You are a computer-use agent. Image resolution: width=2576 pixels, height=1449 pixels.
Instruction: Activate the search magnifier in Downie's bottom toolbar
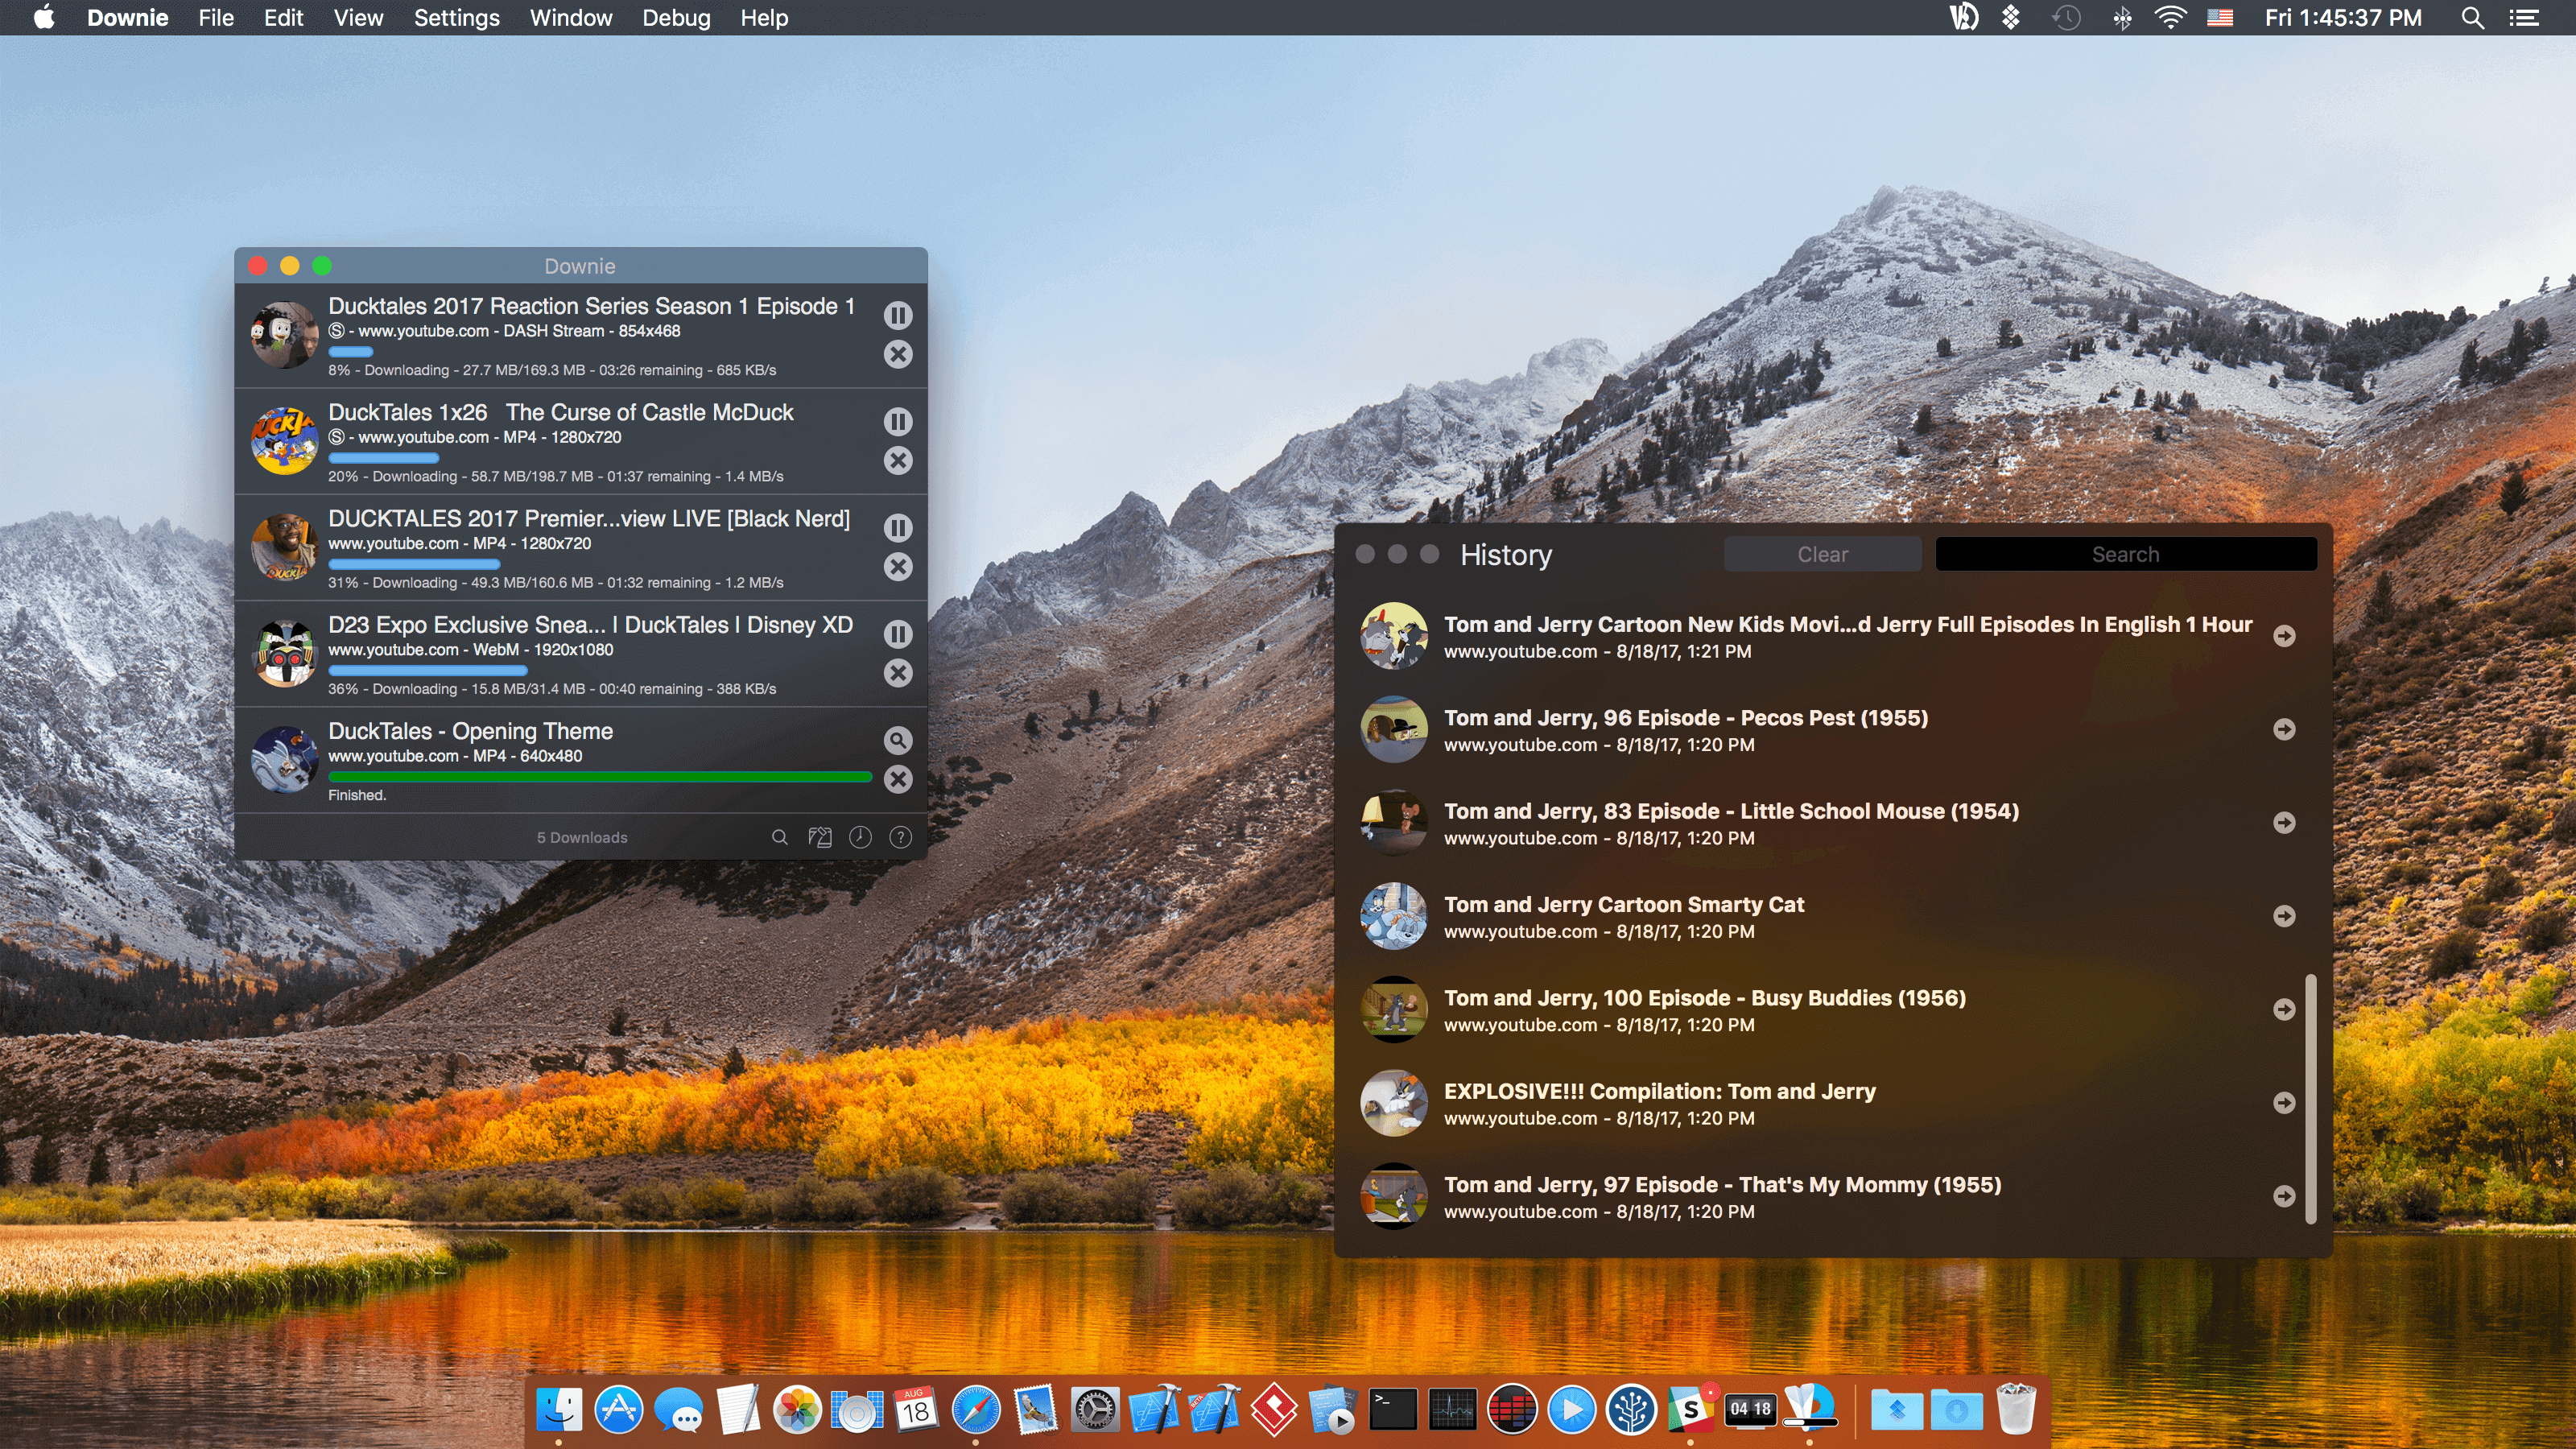779,837
